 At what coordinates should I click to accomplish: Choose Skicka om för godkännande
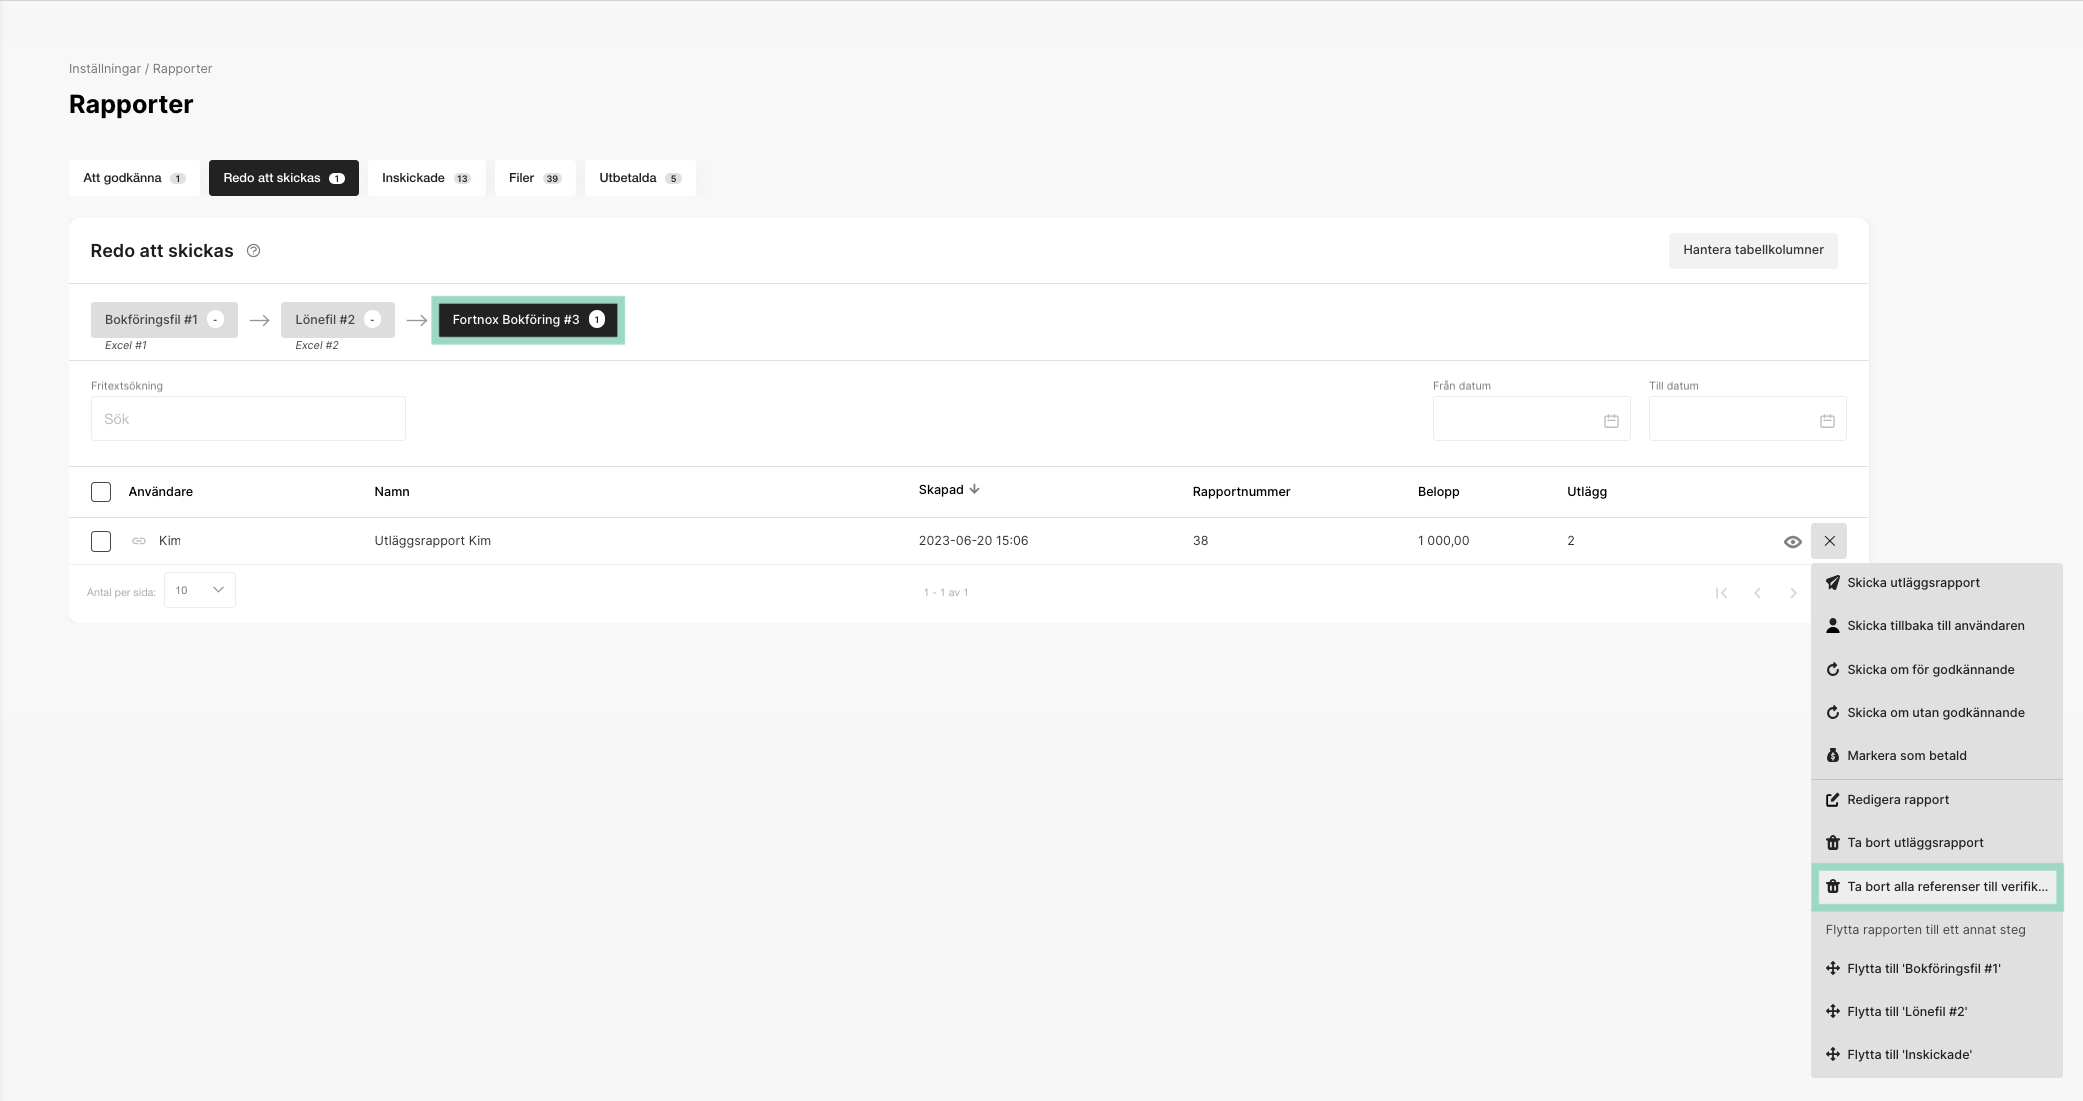click(x=1936, y=670)
